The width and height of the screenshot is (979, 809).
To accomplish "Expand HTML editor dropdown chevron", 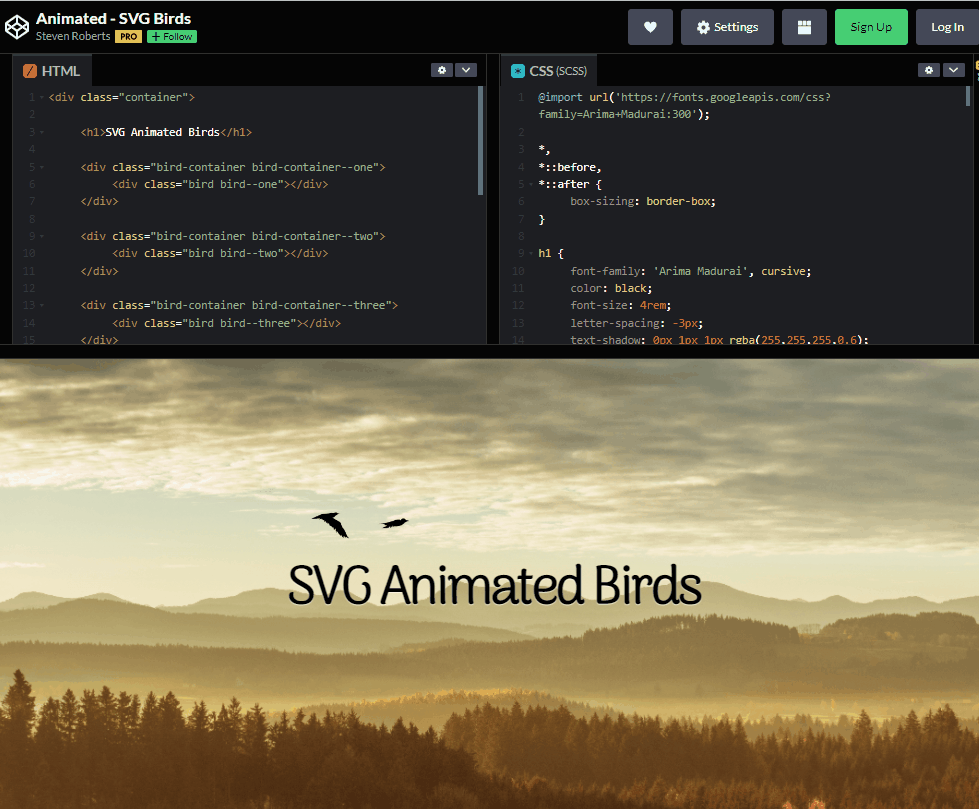I will (x=466, y=70).
